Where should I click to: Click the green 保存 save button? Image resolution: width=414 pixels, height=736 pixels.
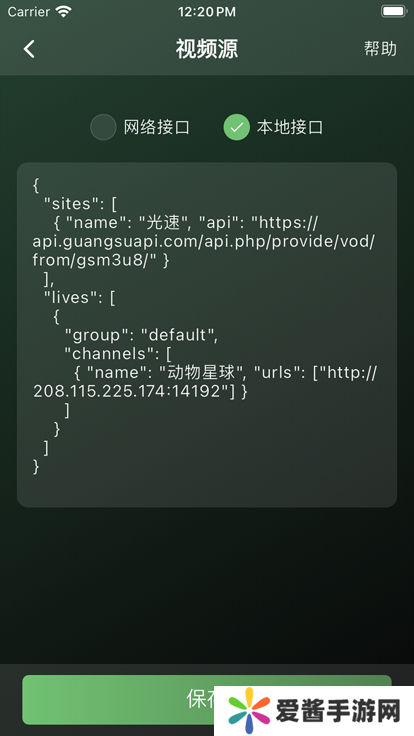(x=207, y=700)
